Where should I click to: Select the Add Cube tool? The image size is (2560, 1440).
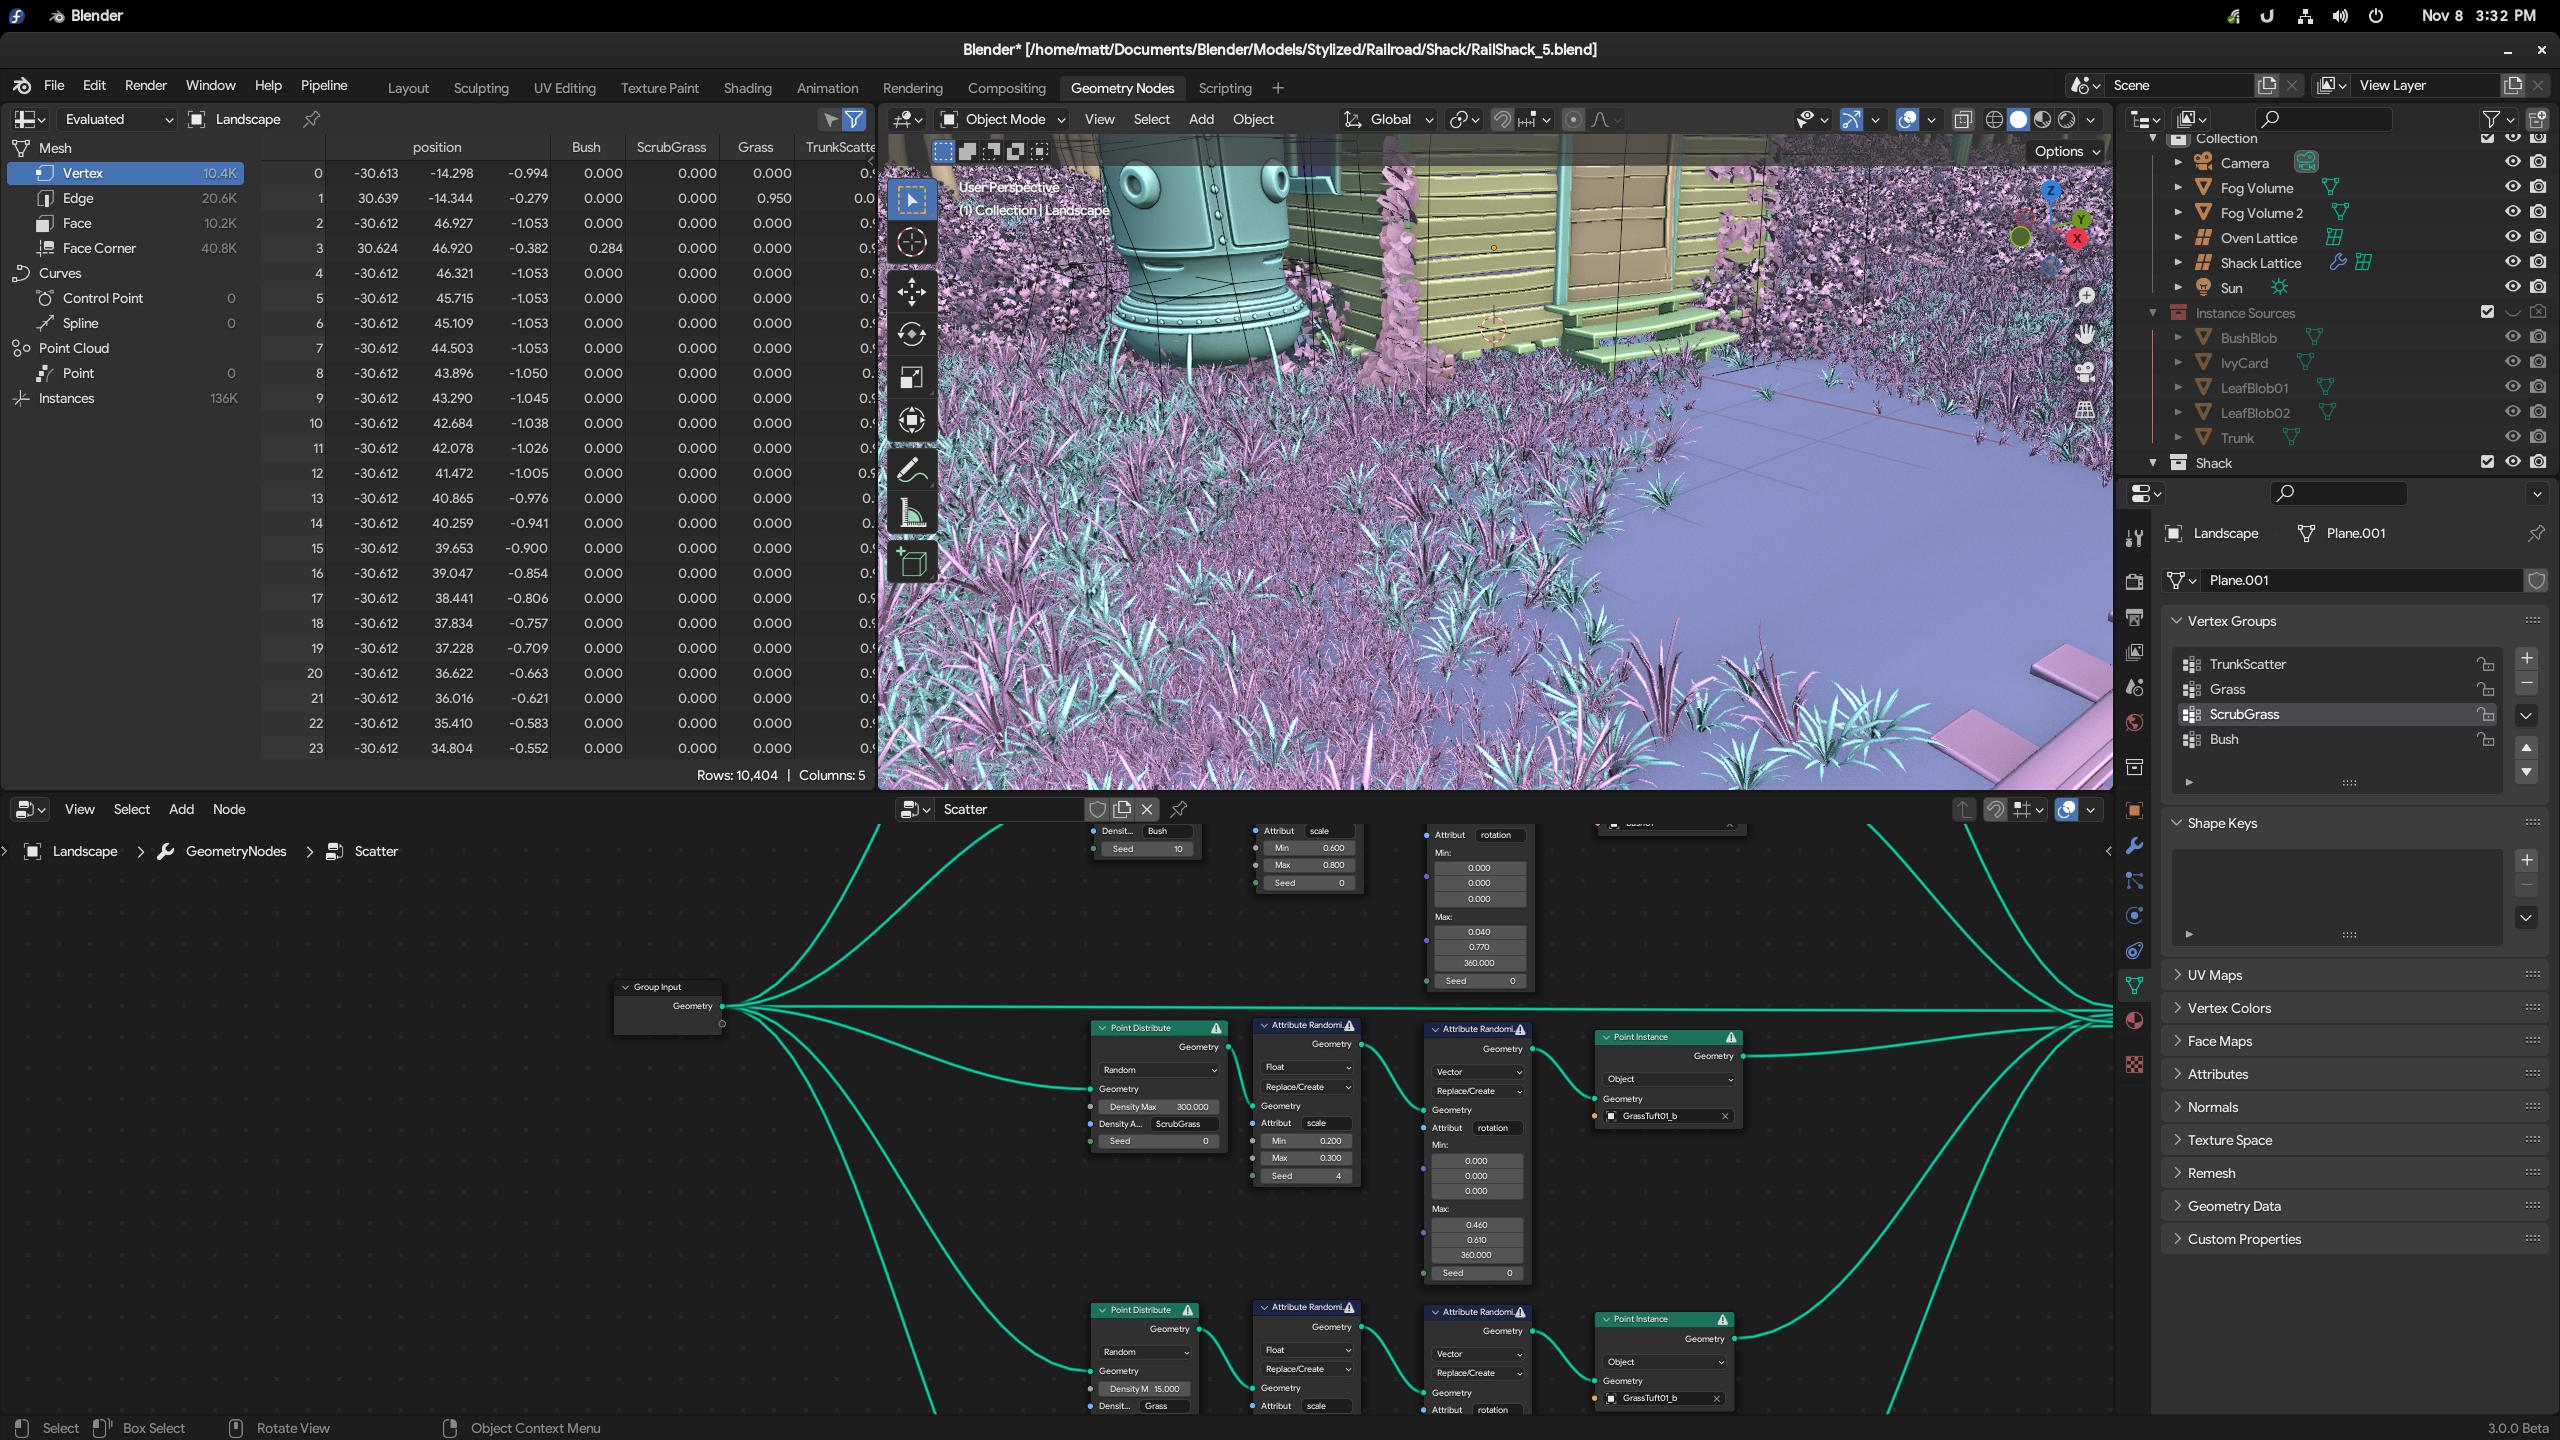(x=911, y=563)
